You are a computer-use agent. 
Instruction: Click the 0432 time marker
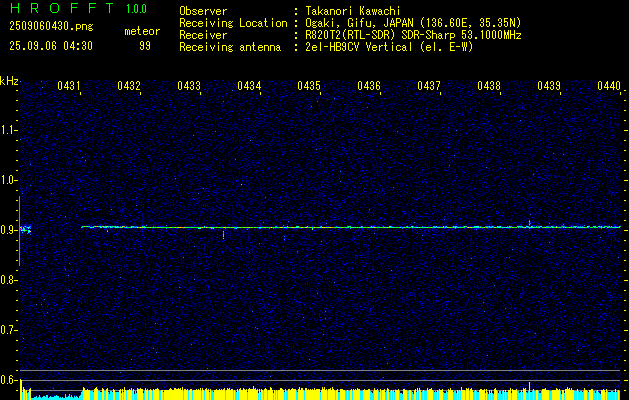(x=129, y=85)
